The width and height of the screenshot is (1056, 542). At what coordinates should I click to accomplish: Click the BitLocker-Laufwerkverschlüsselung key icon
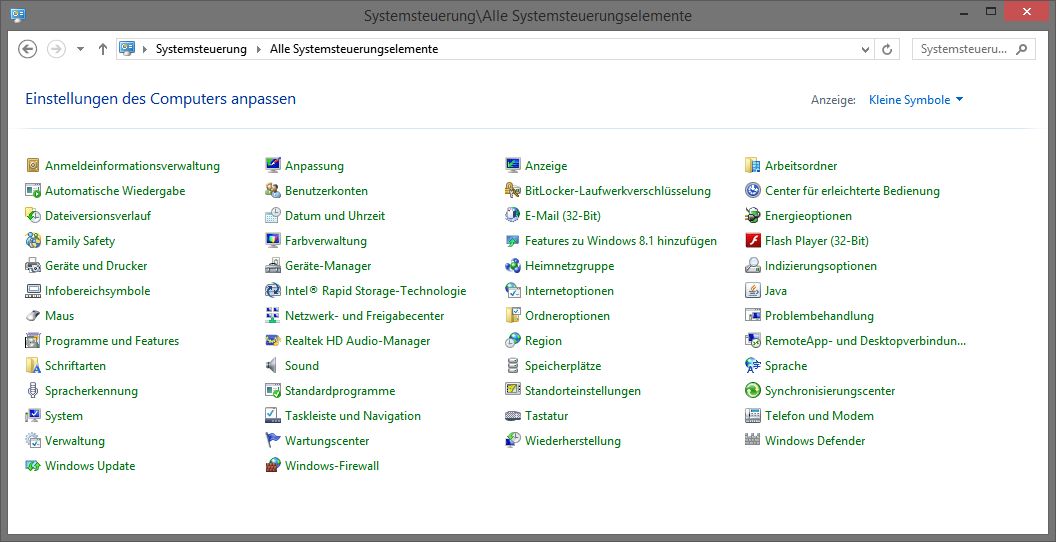(x=513, y=191)
